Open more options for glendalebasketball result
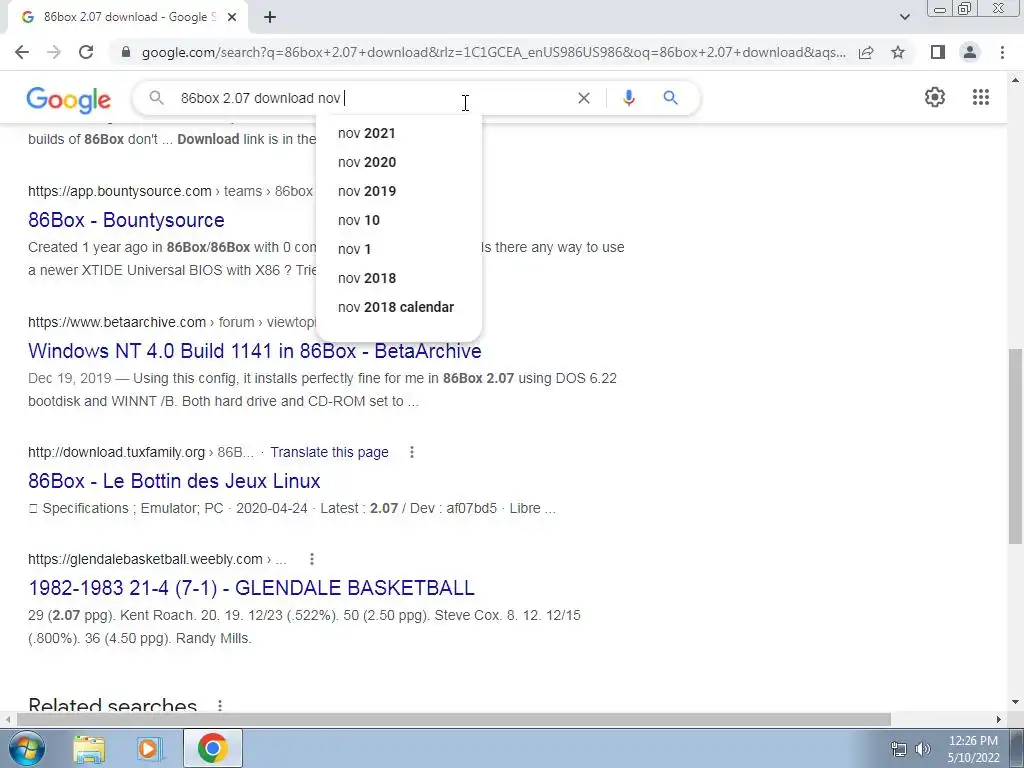 point(312,559)
